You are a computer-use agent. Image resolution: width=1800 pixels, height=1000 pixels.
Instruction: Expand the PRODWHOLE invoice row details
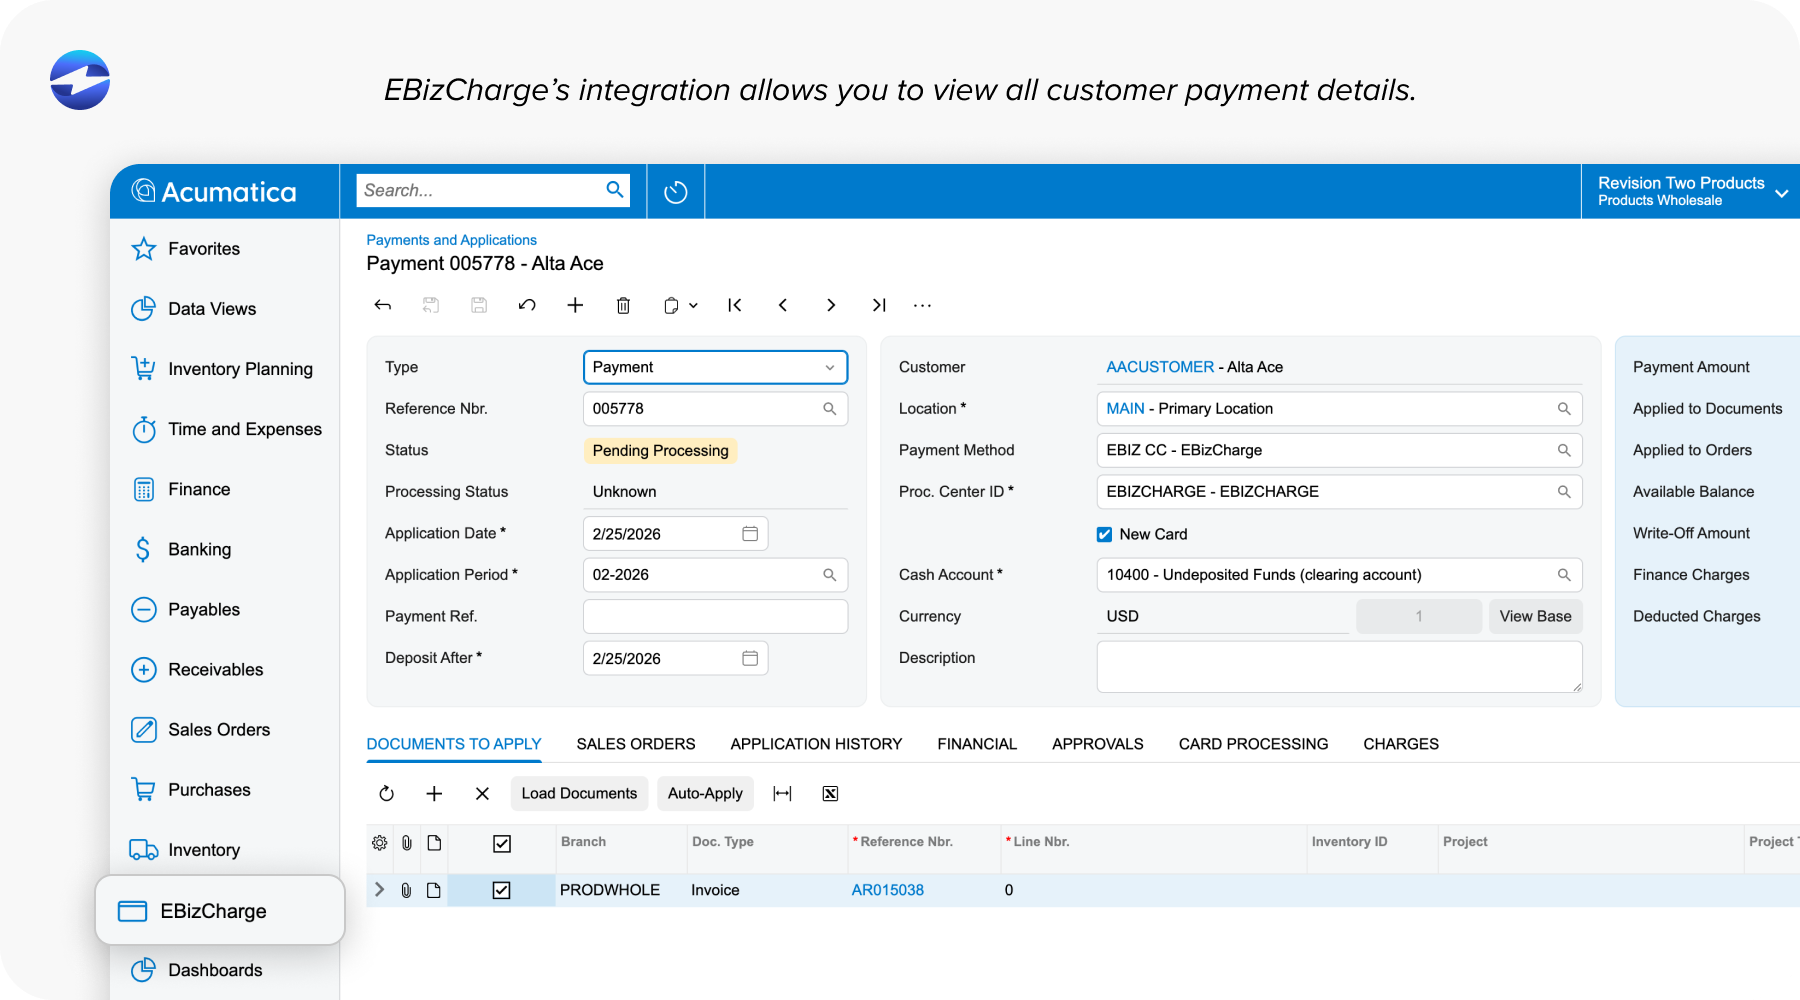(379, 889)
